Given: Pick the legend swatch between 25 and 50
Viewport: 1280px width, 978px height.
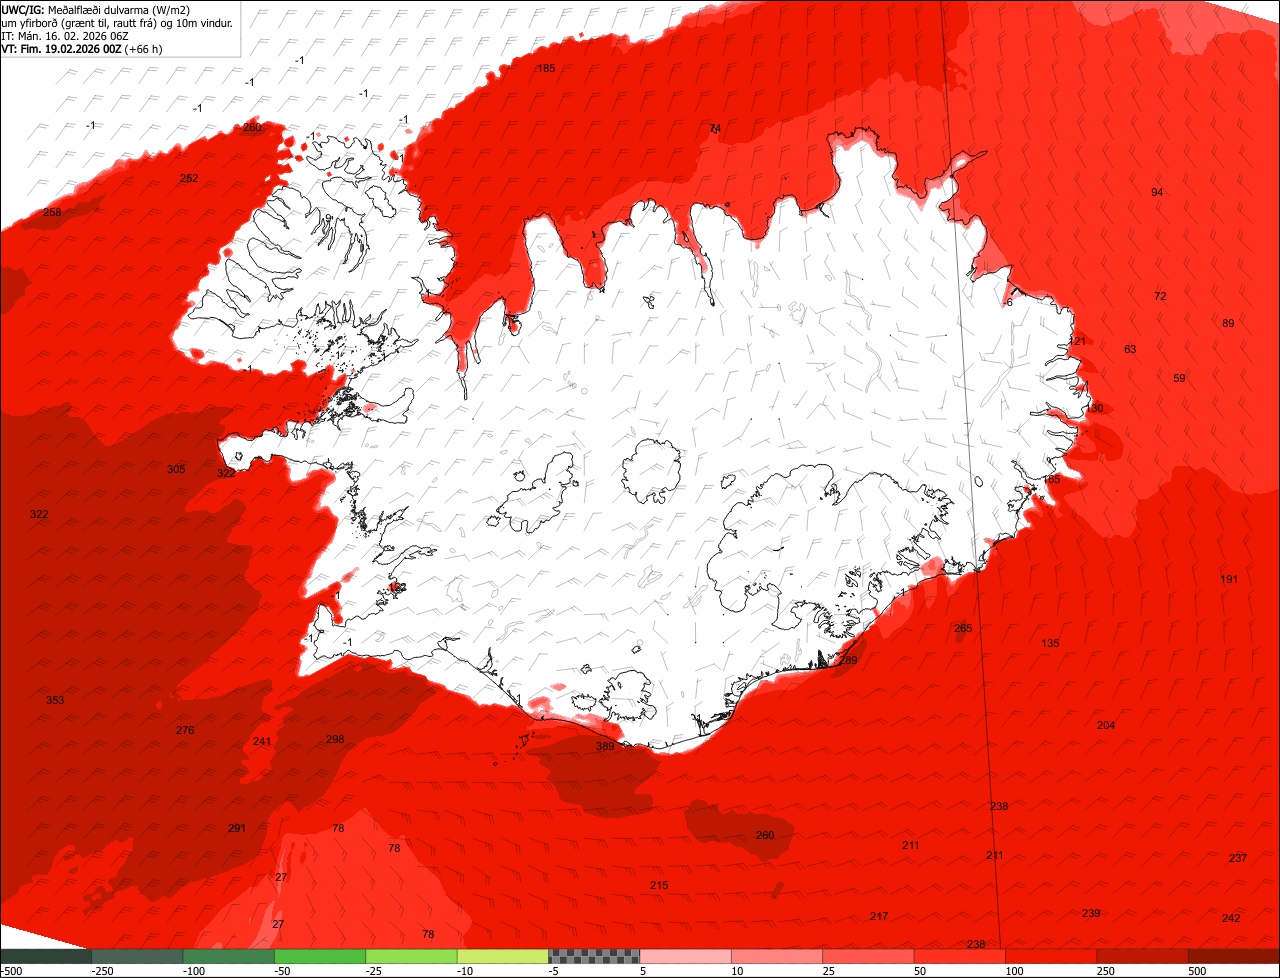Looking at the screenshot, I should tap(868, 956).
